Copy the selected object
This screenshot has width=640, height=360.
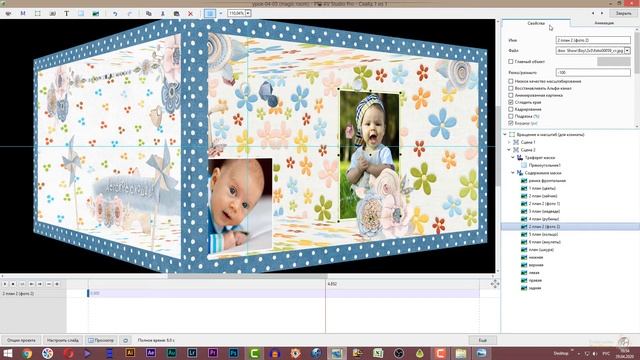click(x=149, y=13)
